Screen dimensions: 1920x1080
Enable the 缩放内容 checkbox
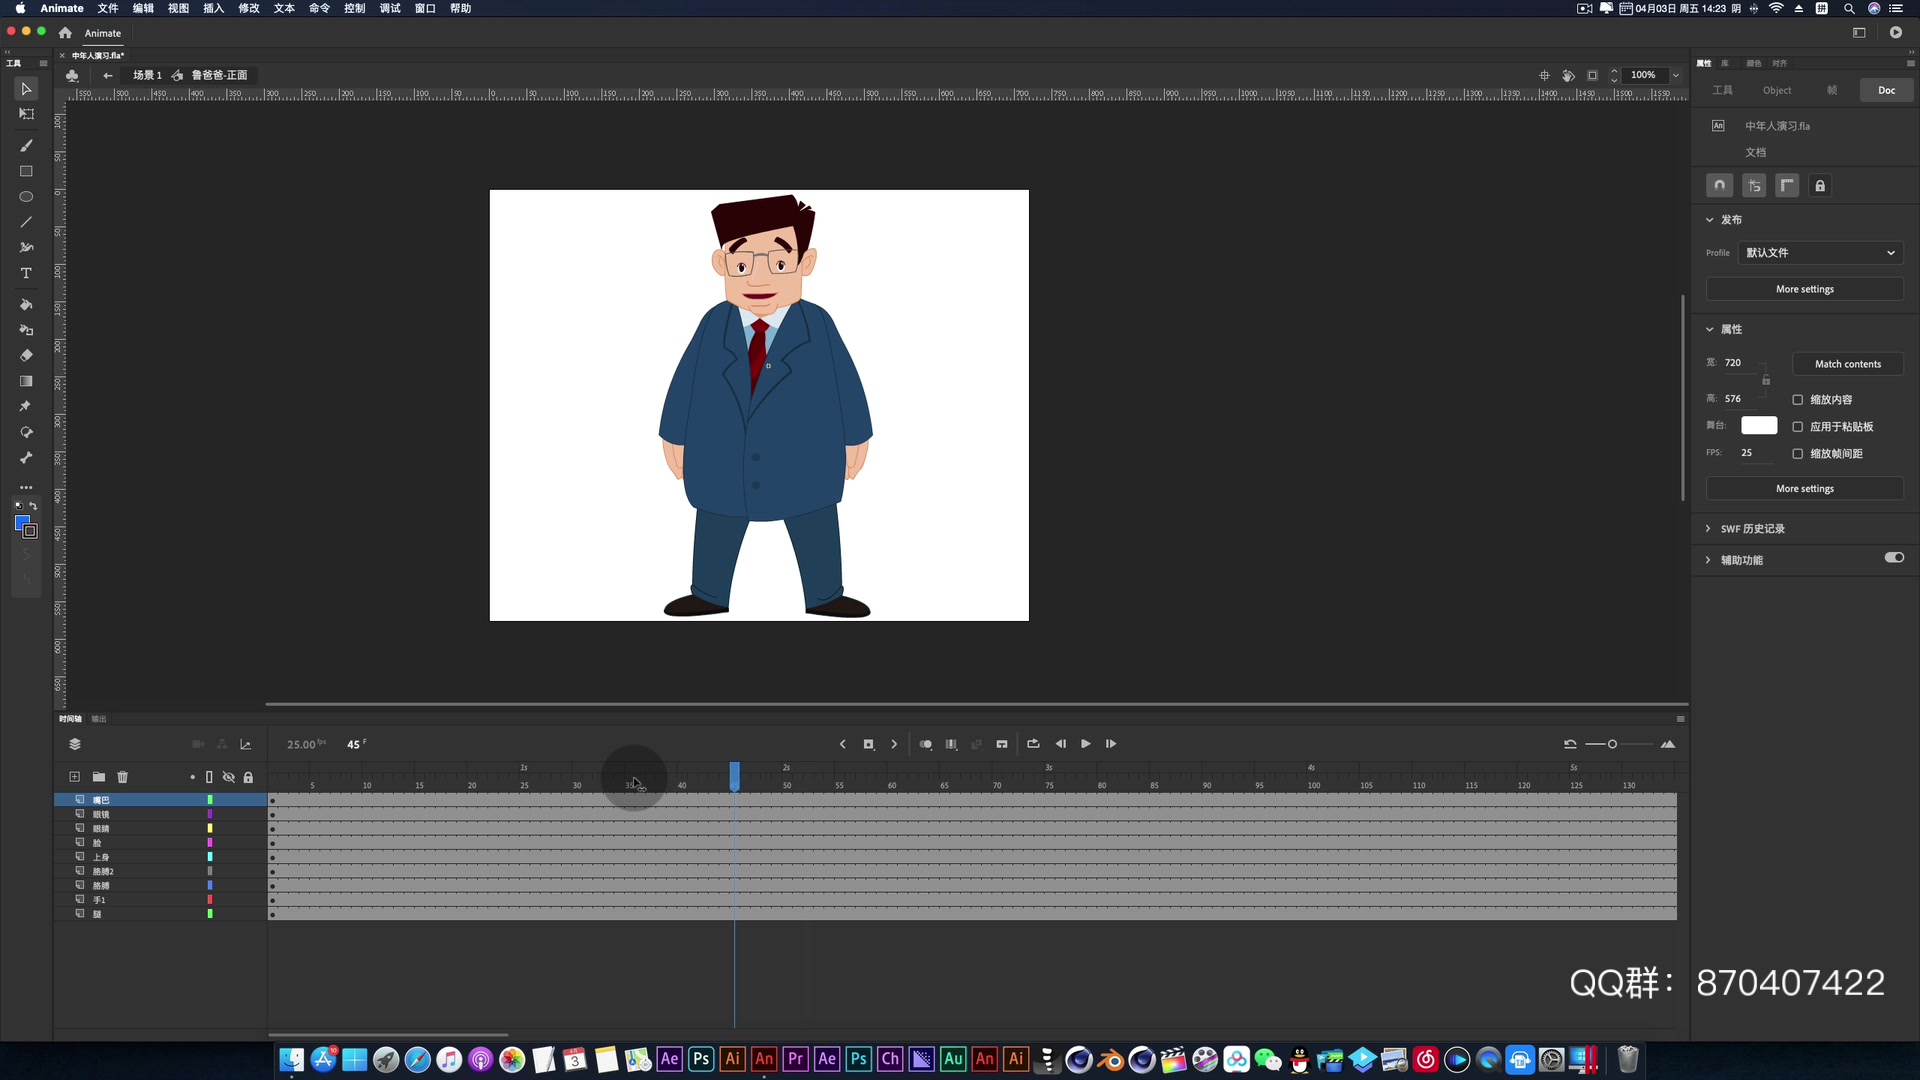coord(1798,400)
